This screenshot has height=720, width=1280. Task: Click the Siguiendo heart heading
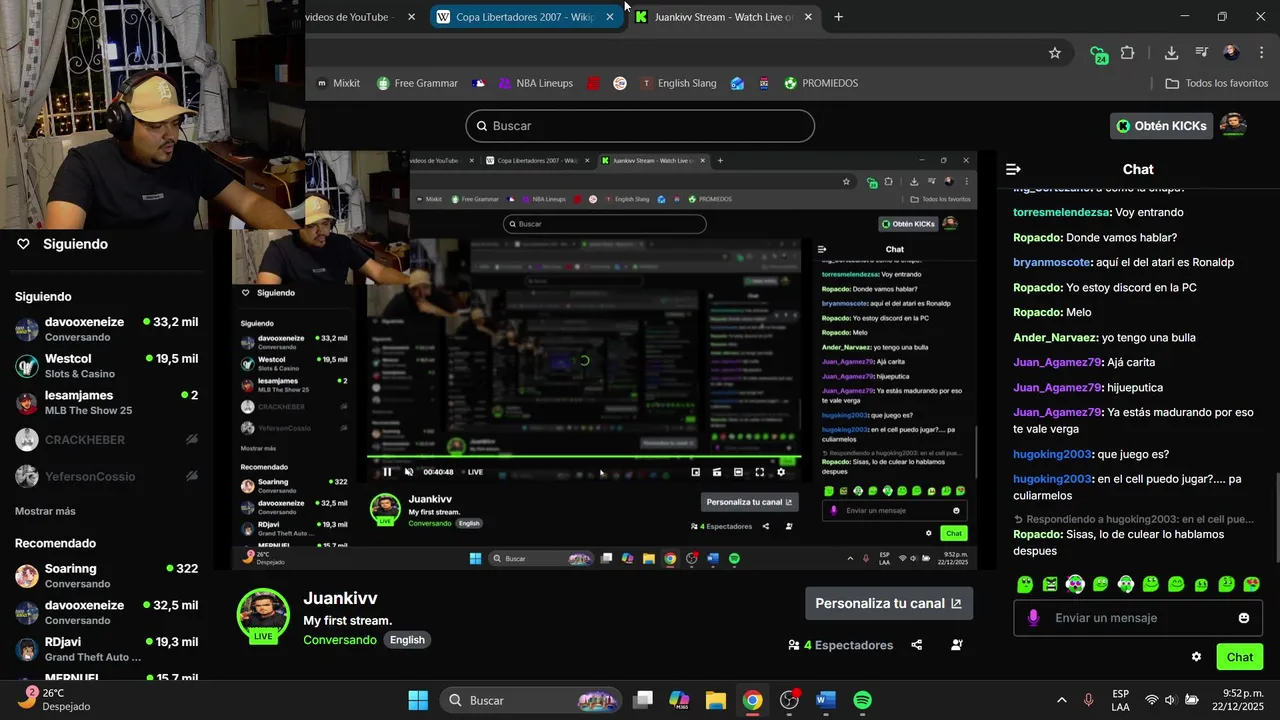(x=62, y=244)
